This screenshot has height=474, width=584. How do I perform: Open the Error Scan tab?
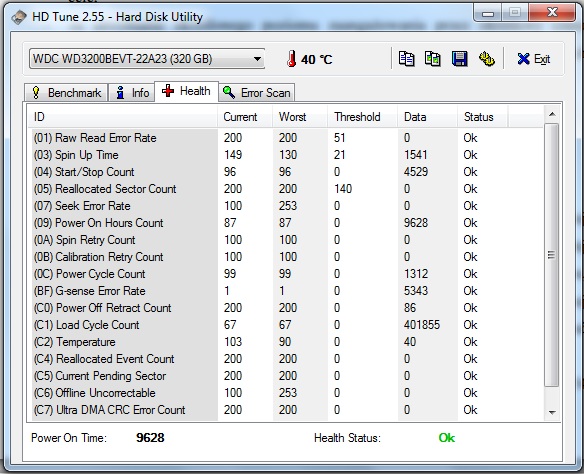(257, 92)
